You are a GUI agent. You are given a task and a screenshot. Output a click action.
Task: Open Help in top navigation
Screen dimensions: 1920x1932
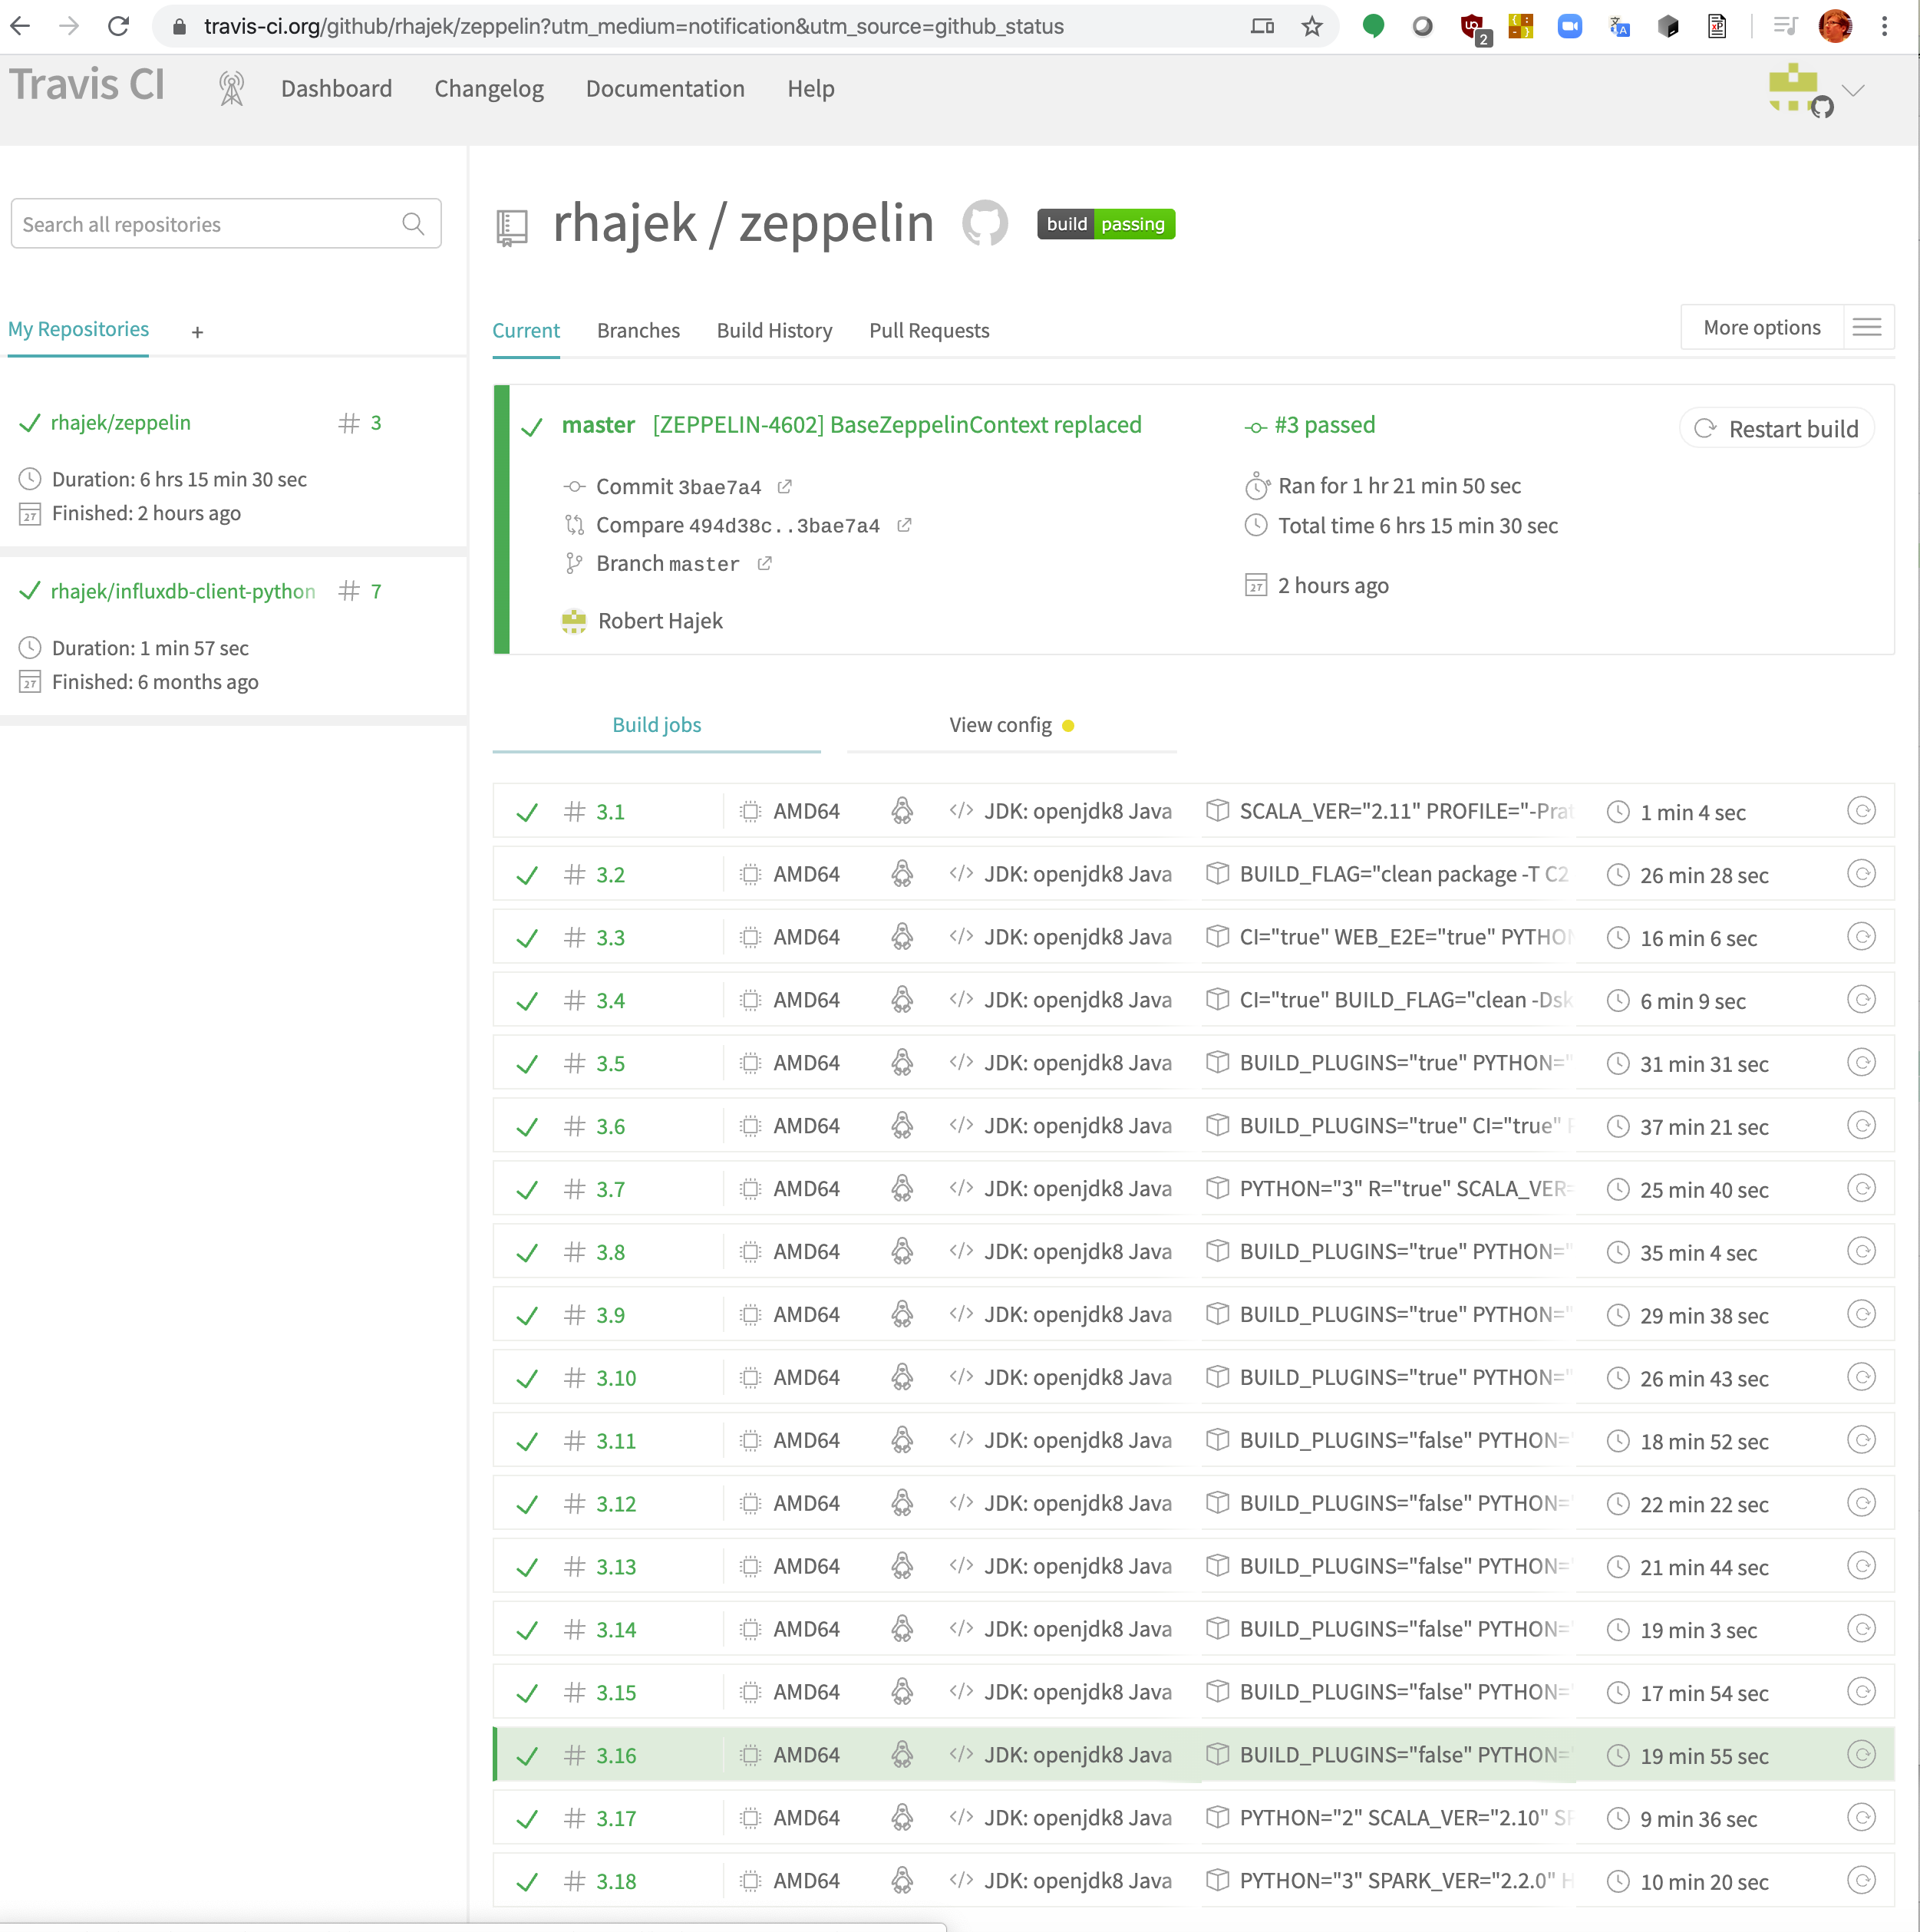pyautogui.click(x=810, y=89)
